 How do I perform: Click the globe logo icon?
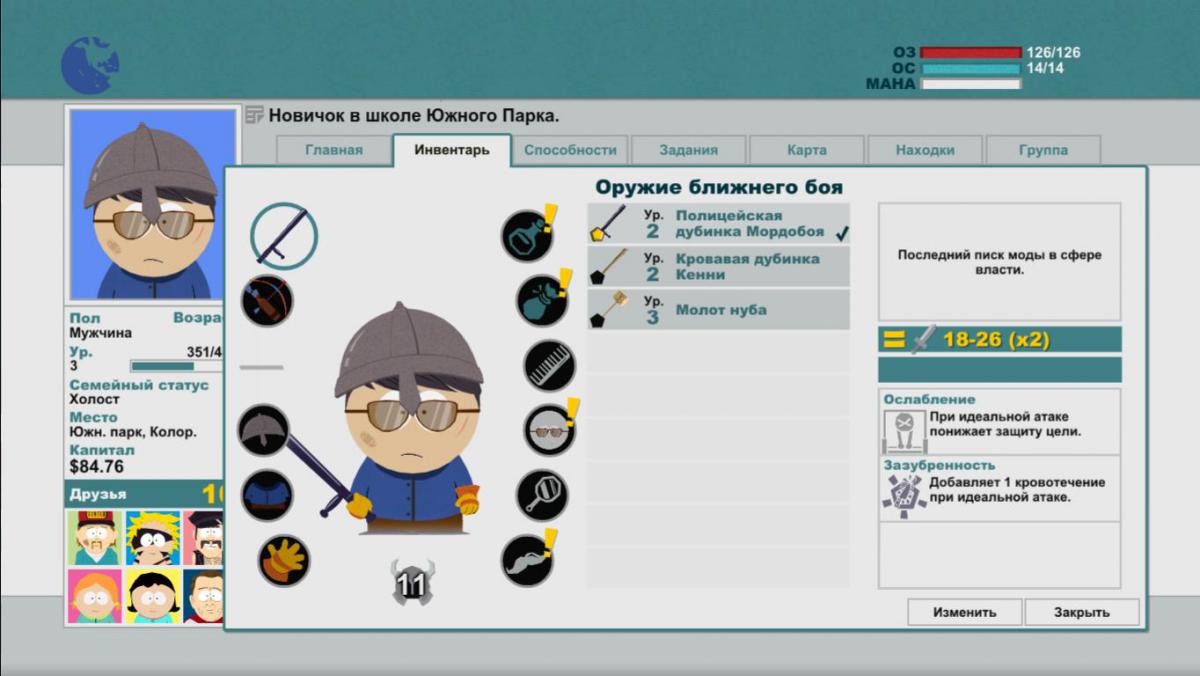[90, 65]
